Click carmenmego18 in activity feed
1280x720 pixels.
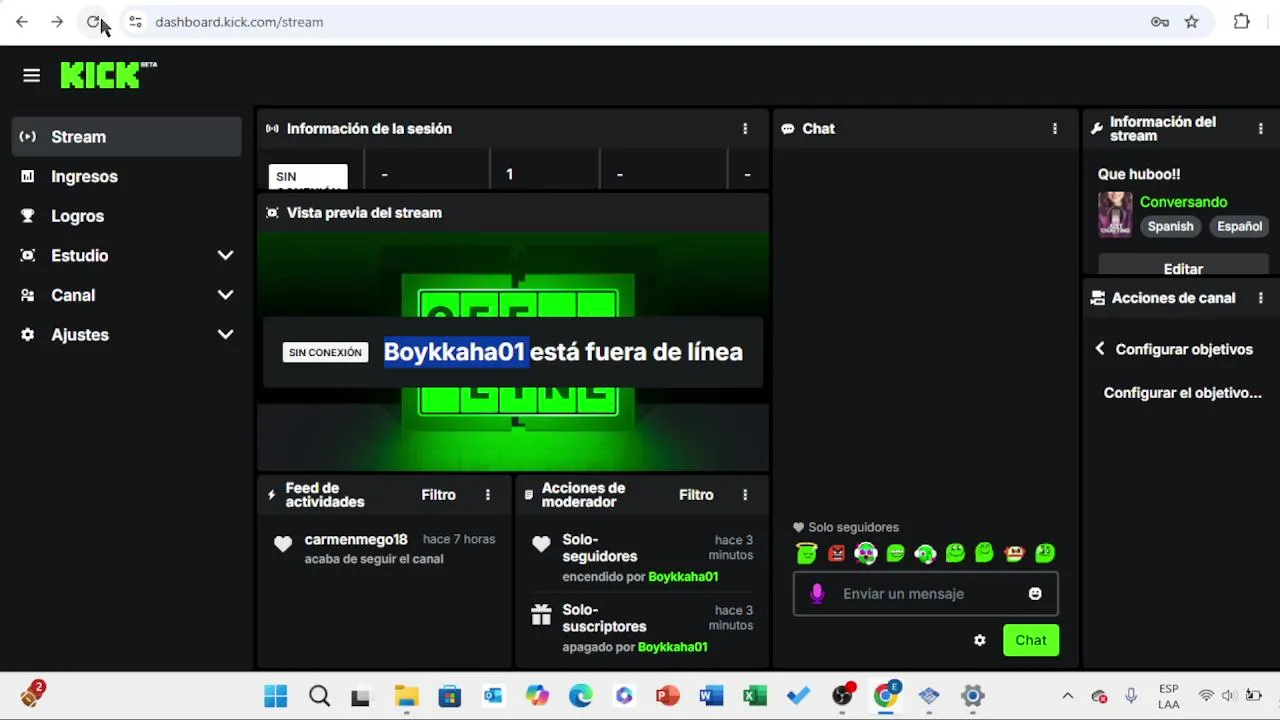[x=356, y=539]
